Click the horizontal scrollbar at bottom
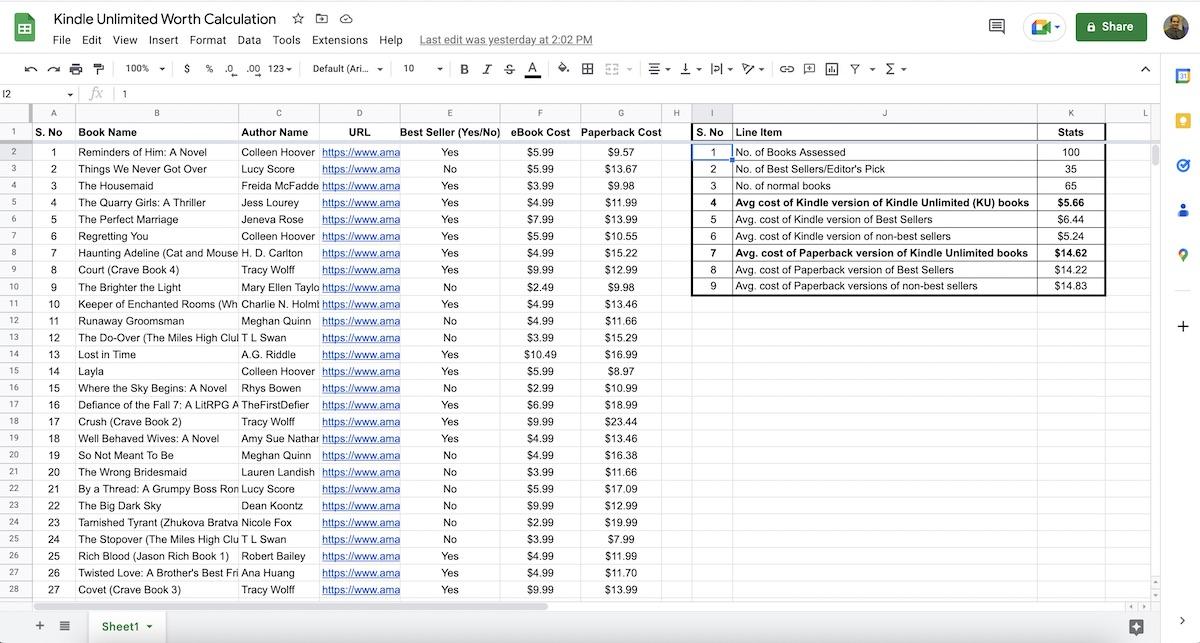This screenshot has height=643, width=1200. click(x=290, y=606)
